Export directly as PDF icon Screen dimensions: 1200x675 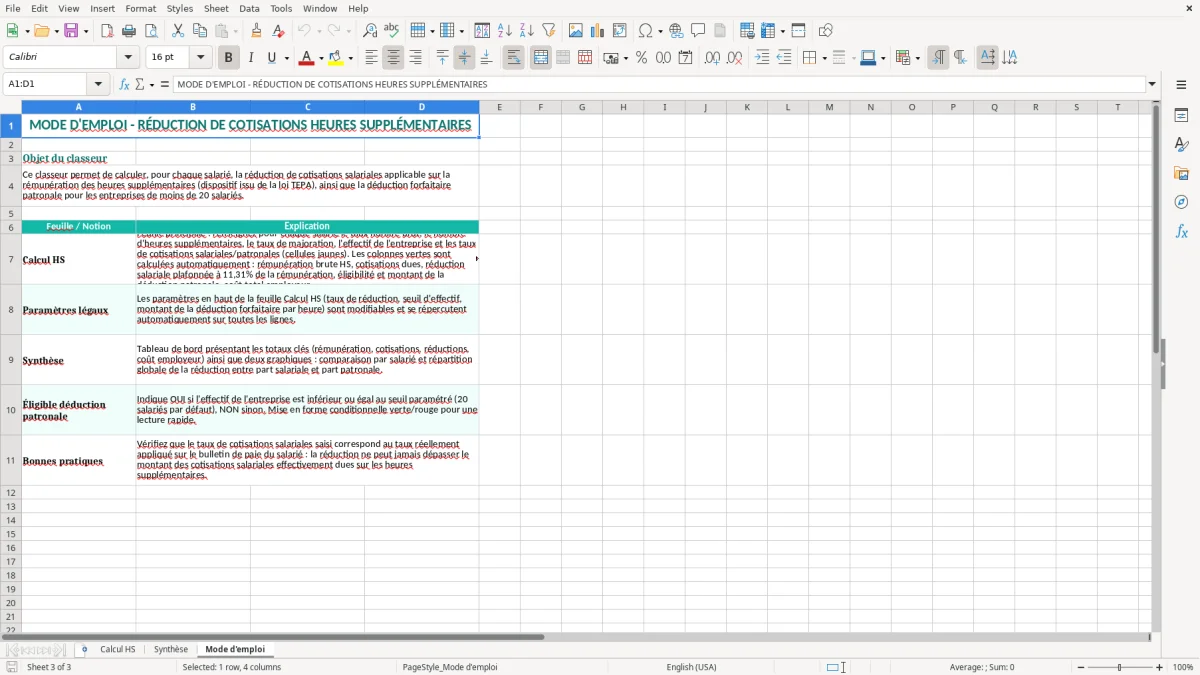point(107,31)
